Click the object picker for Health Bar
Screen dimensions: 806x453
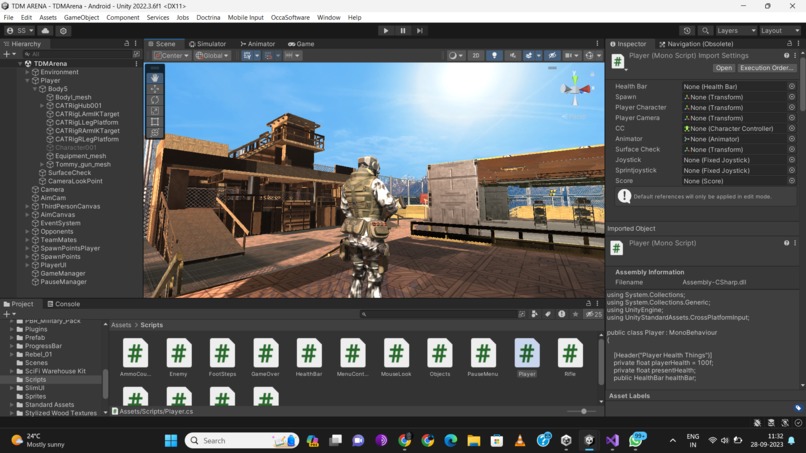point(792,86)
